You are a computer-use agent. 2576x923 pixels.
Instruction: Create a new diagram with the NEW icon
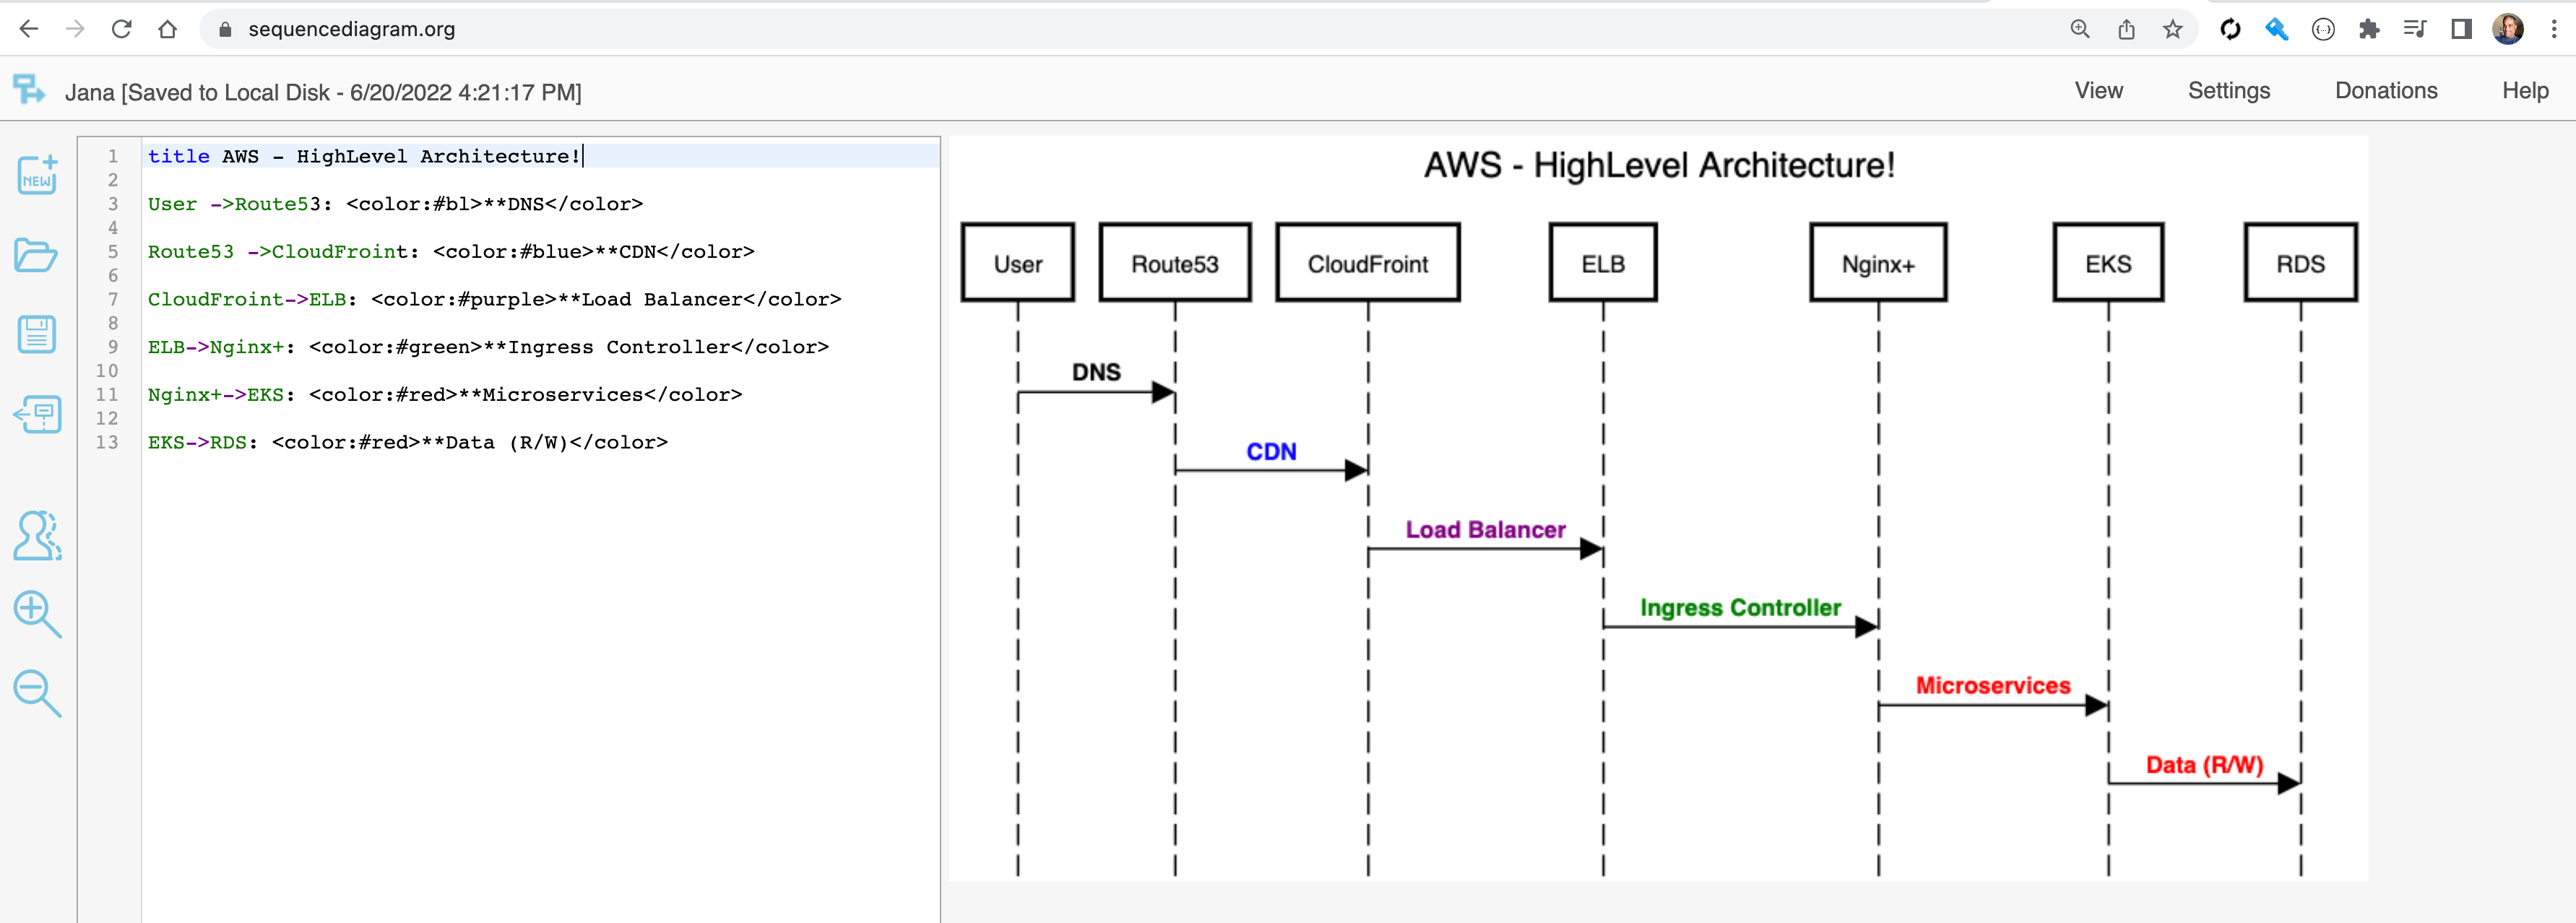37,175
